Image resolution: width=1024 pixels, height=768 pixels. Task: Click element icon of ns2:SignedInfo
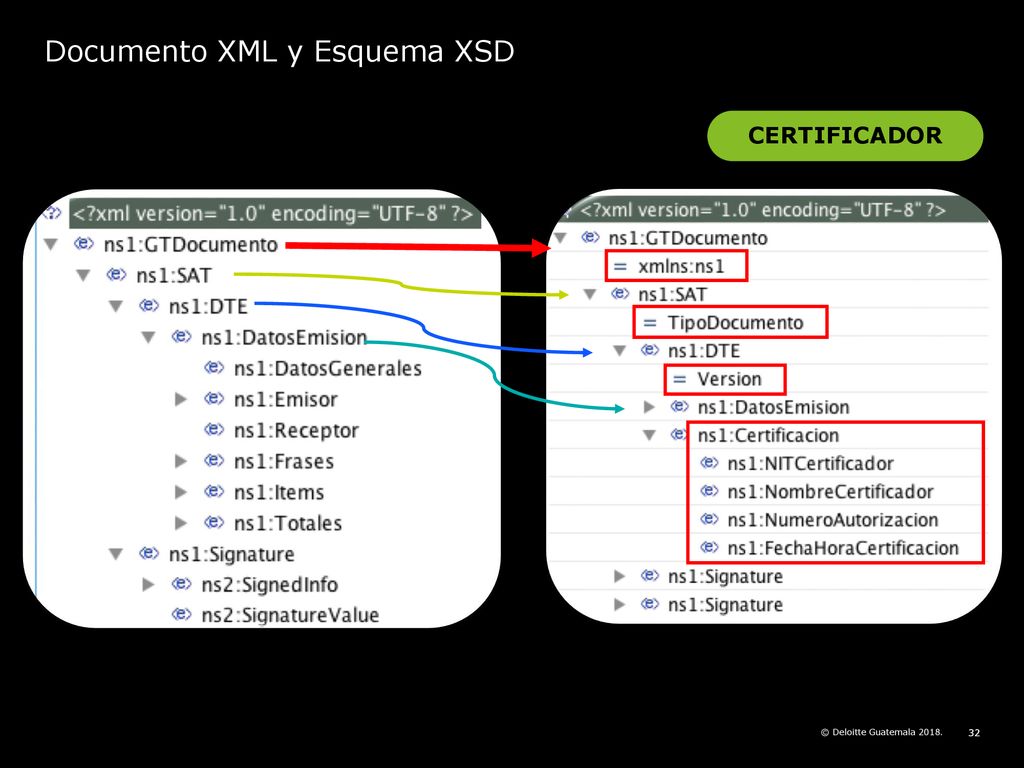click(182, 583)
